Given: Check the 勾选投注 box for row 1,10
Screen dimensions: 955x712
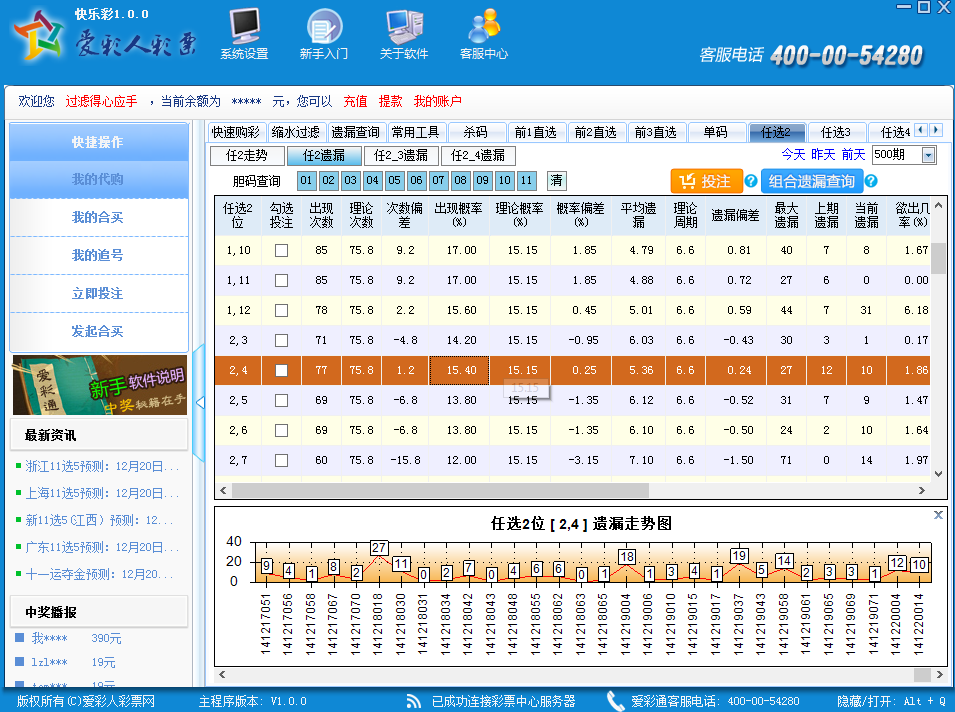Looking at the screenshot, I should [281, 251].
